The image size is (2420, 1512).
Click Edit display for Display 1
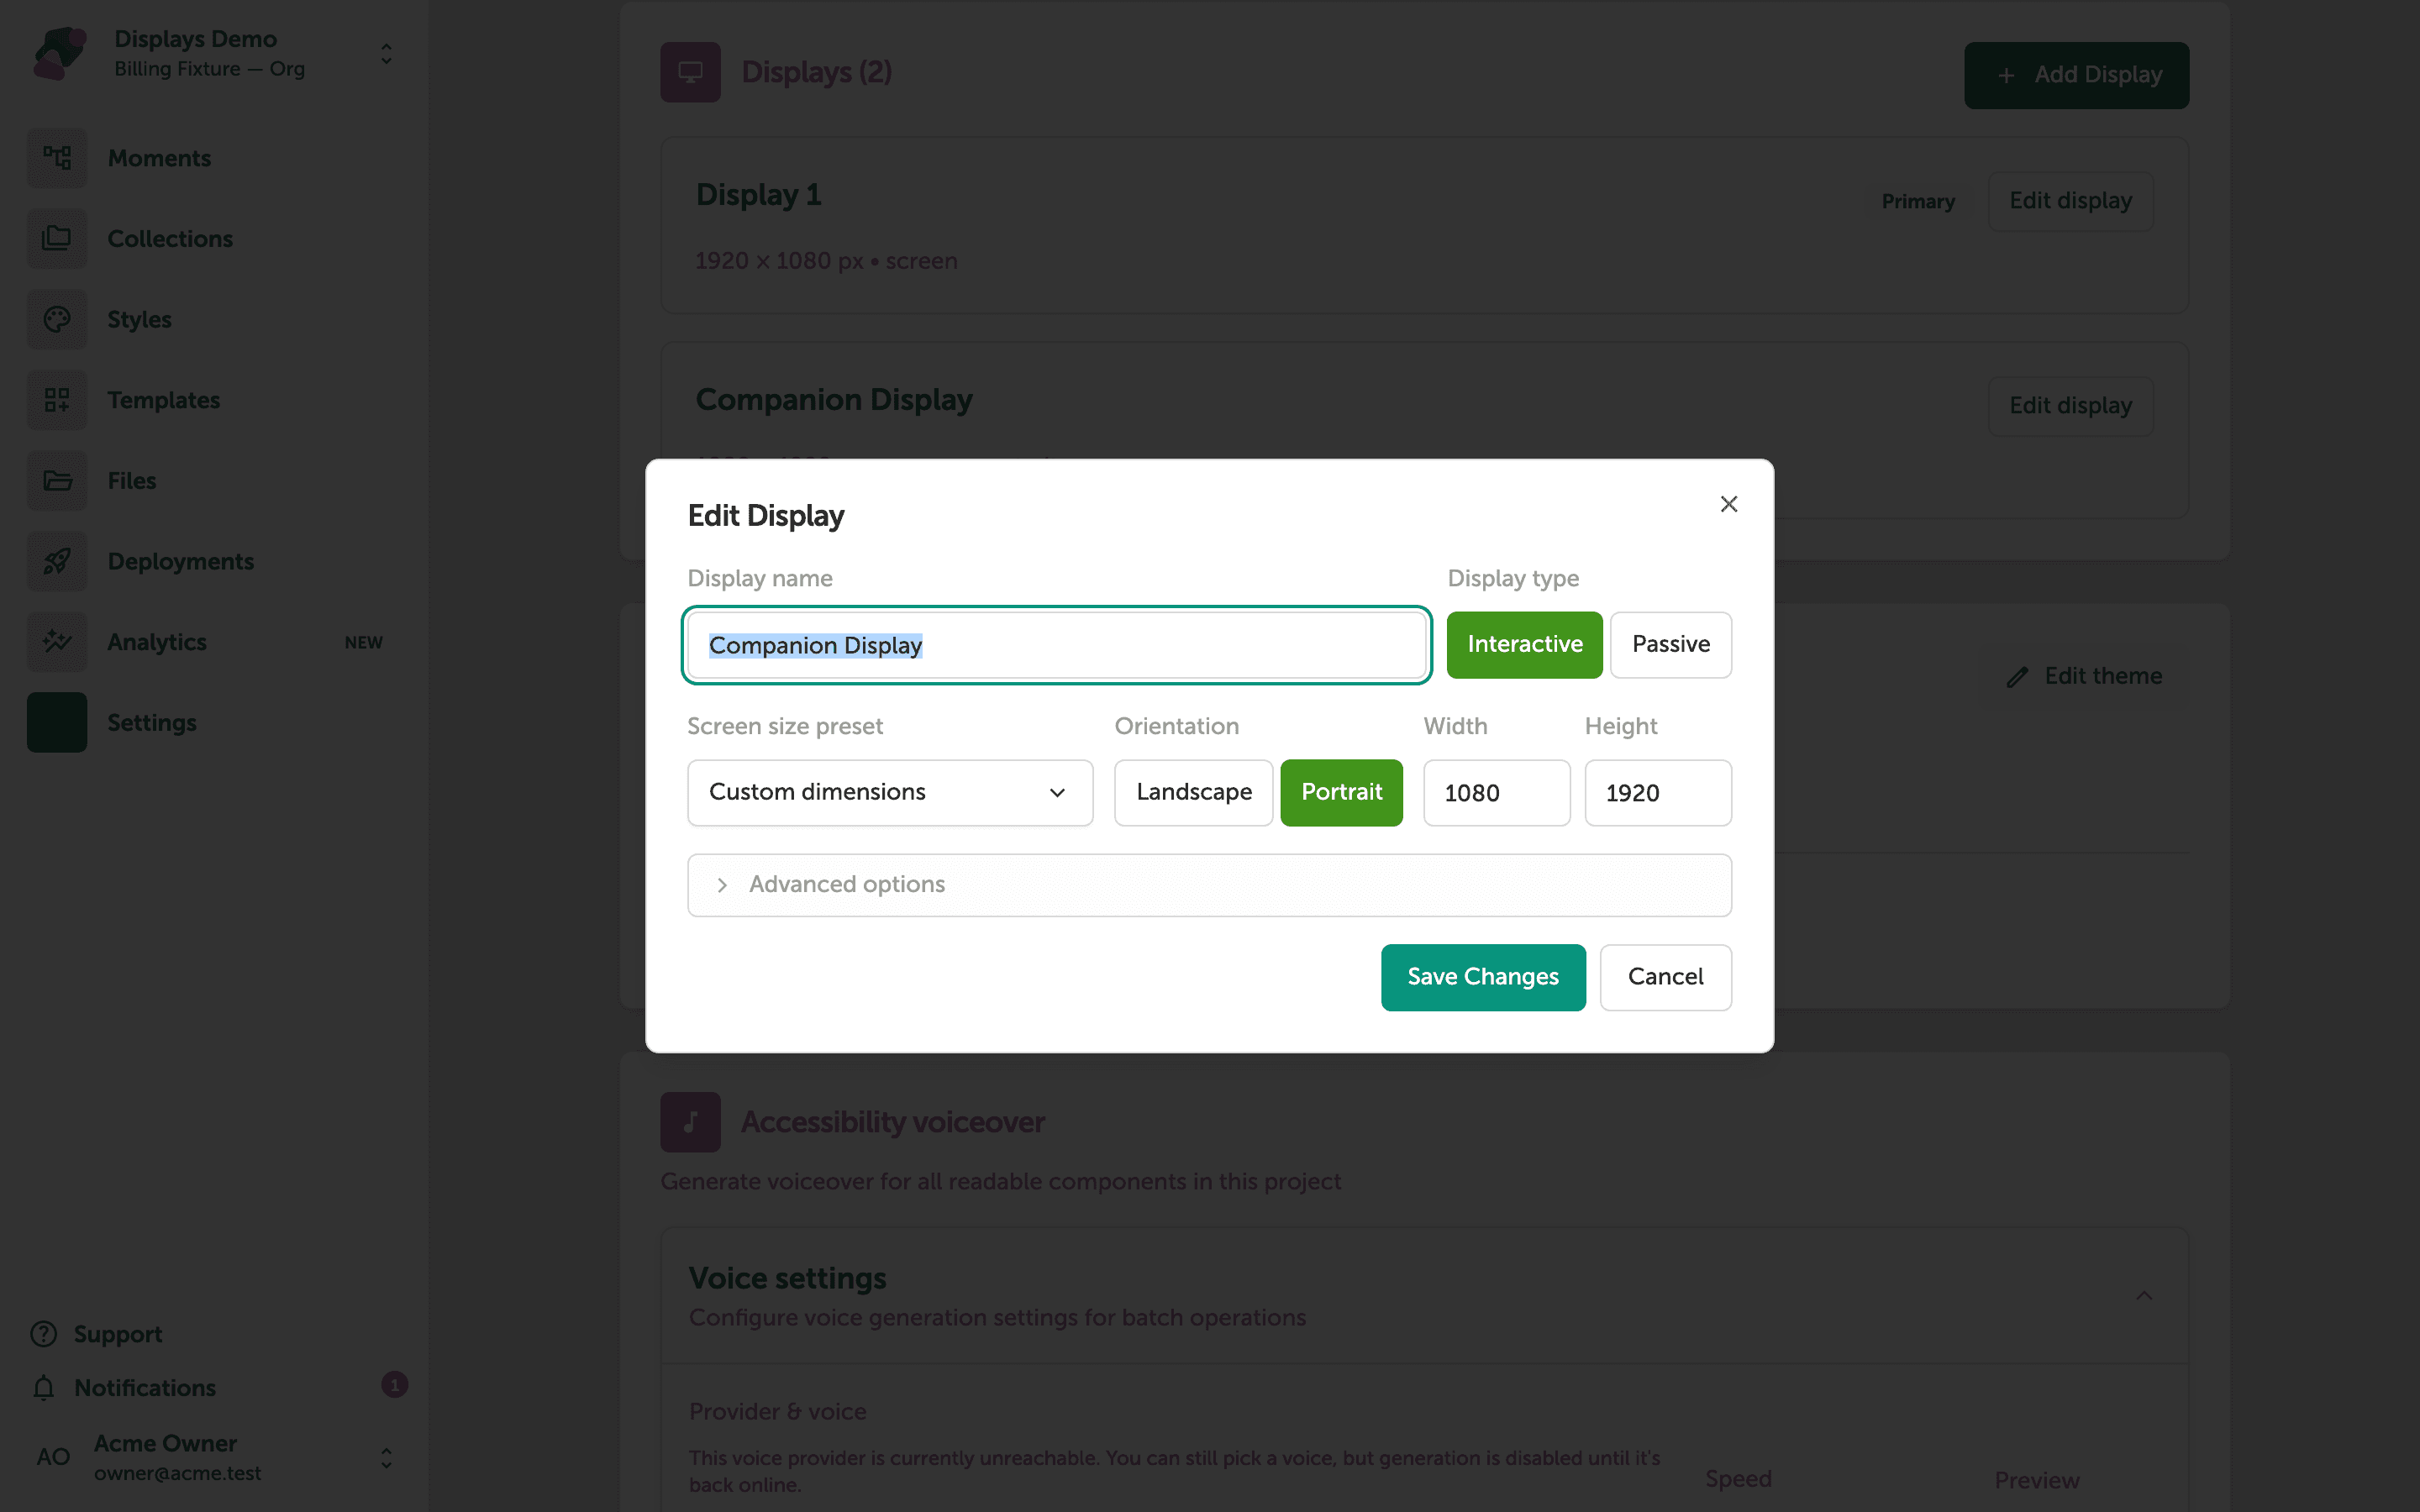[x=2070, y=201]
